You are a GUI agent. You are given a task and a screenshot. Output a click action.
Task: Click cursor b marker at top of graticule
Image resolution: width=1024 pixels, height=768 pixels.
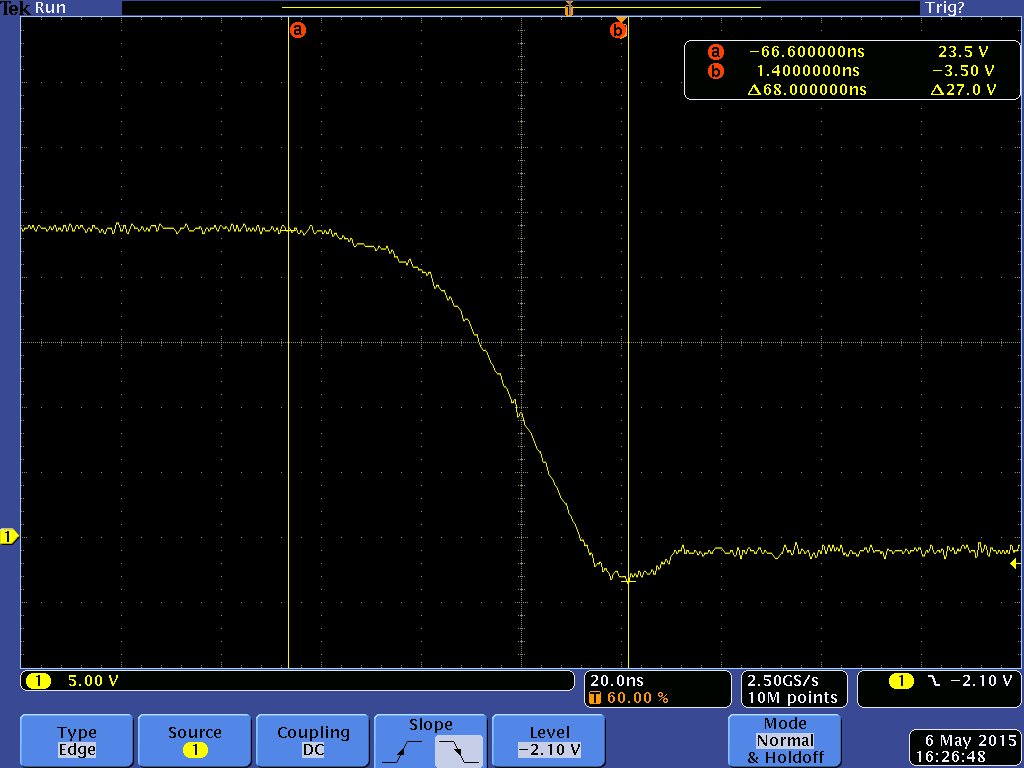pyautogui.click(x=617, y=30)
